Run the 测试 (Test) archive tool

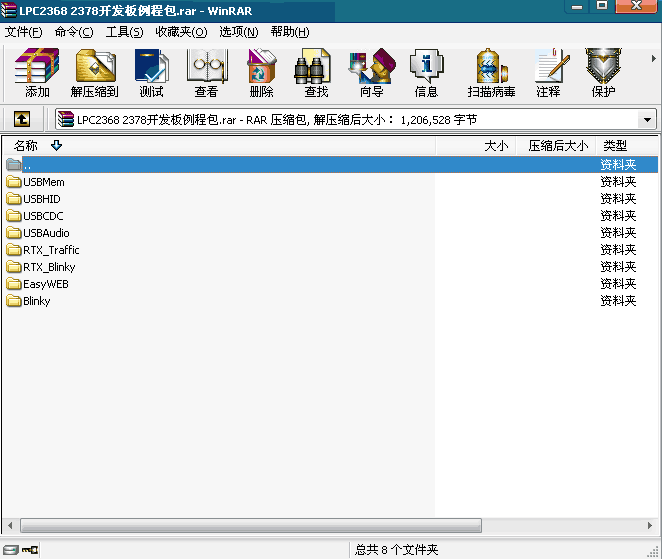click(x=152, y=73)
